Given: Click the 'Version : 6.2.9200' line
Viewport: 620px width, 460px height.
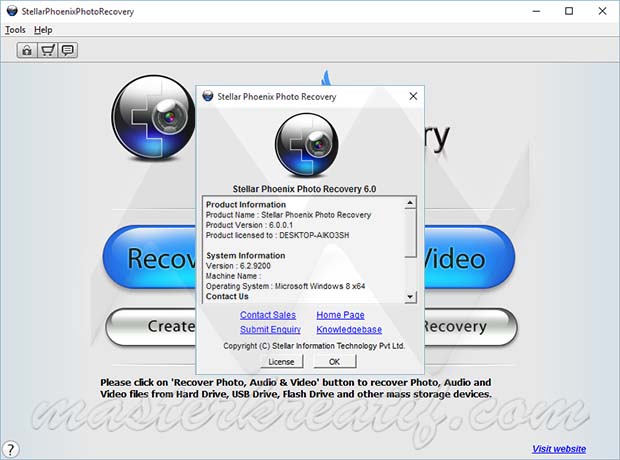Looking at the screenshot, I should coord(238,266).
